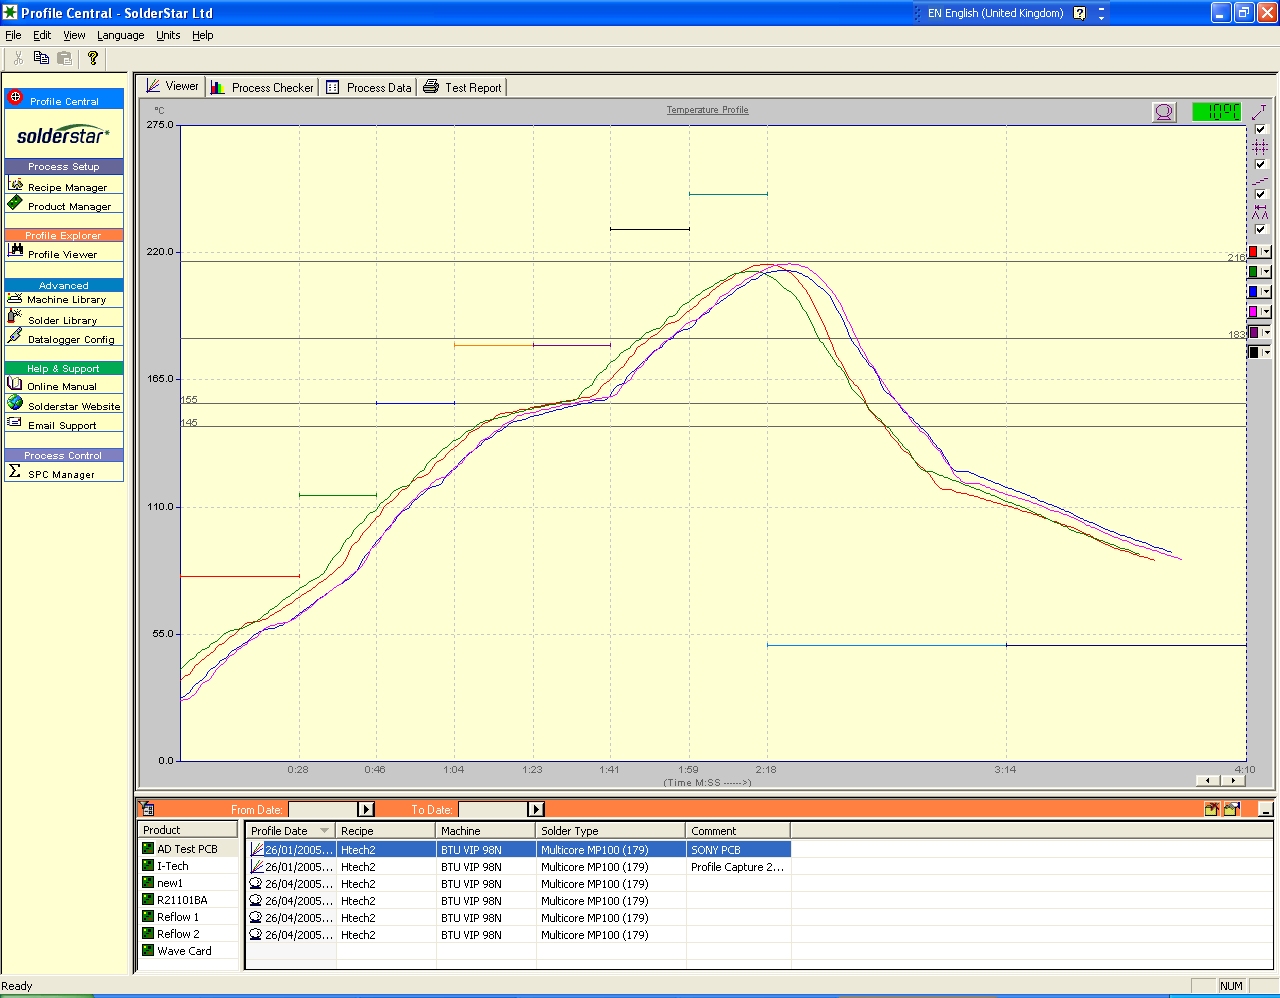Toggle the checkbox below slope lines icon
Viewport: 1280px width, 998px height.
[1260, 194]
